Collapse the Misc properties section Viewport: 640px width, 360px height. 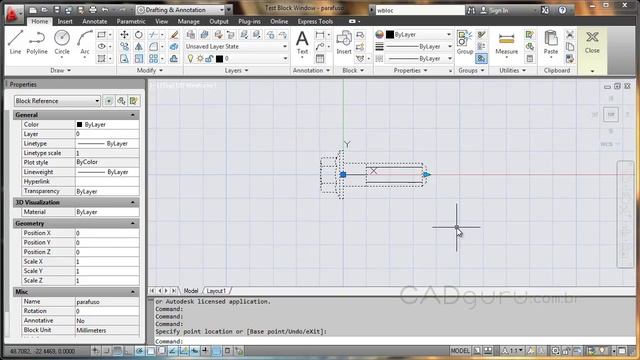coord(133,292)
